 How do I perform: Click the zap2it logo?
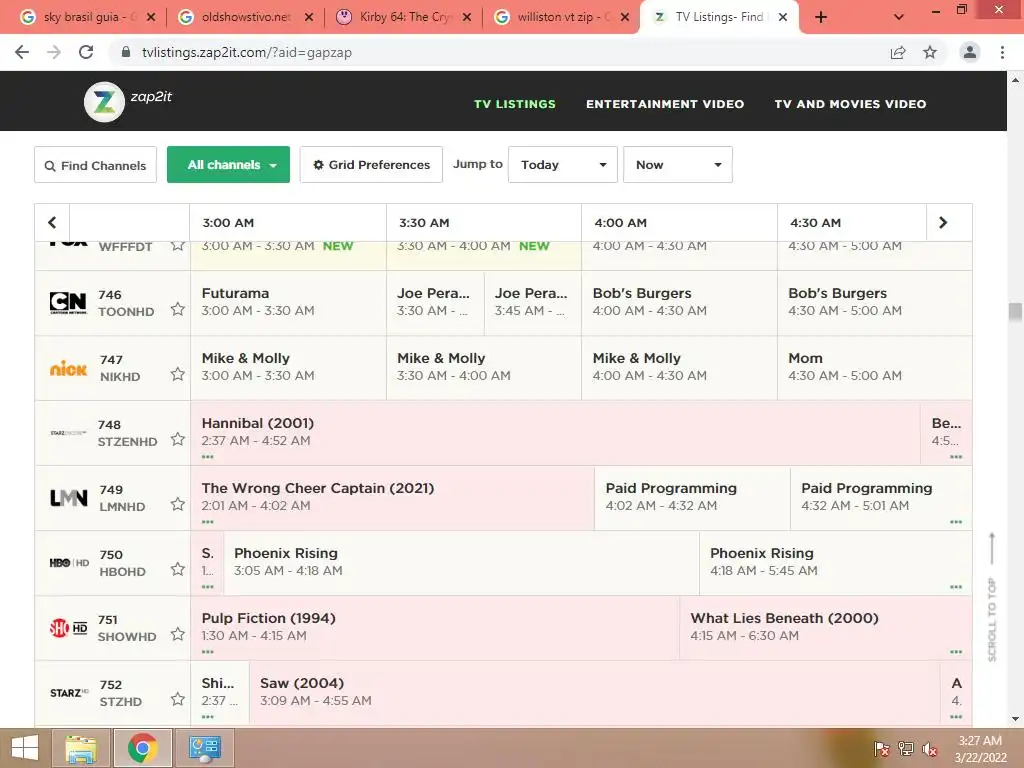point(128,101)
